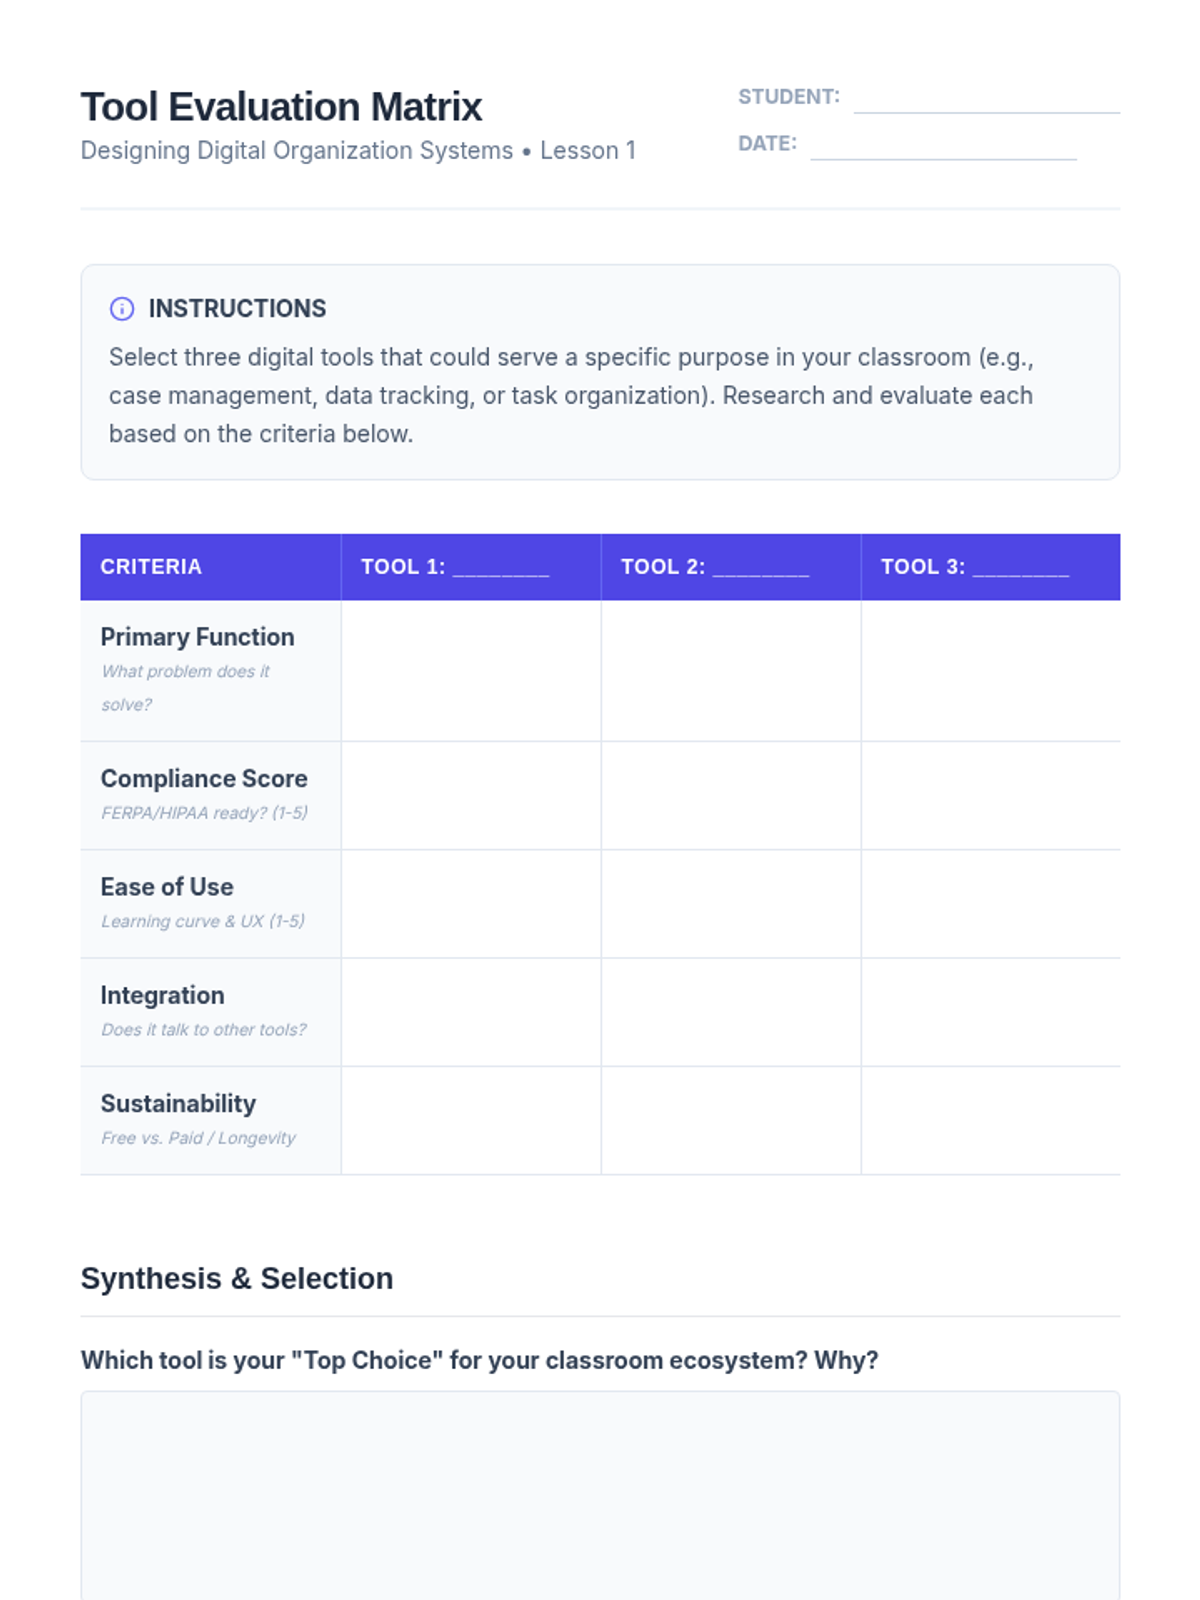This screenshot has height=1600, width=1200.
Task: Click the Compliance Score cell under Tool 1
Action: [x=471, y=796]
